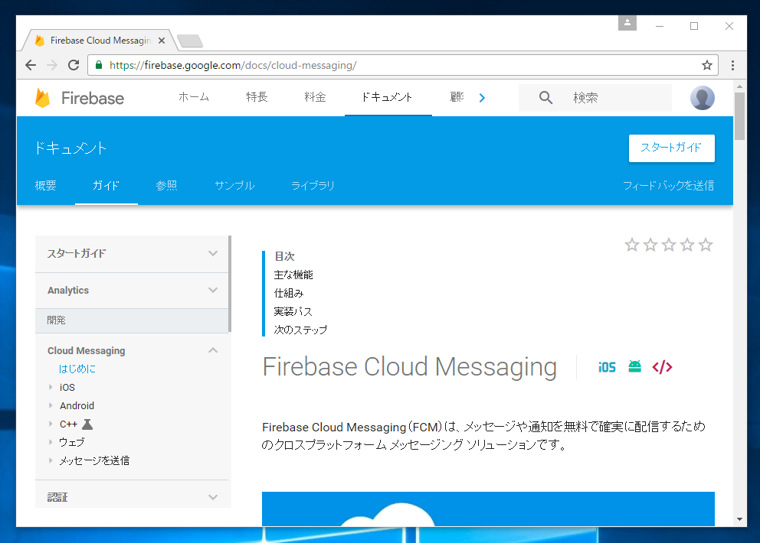
Task: Click the green padlock security icon
Action: 99,65
